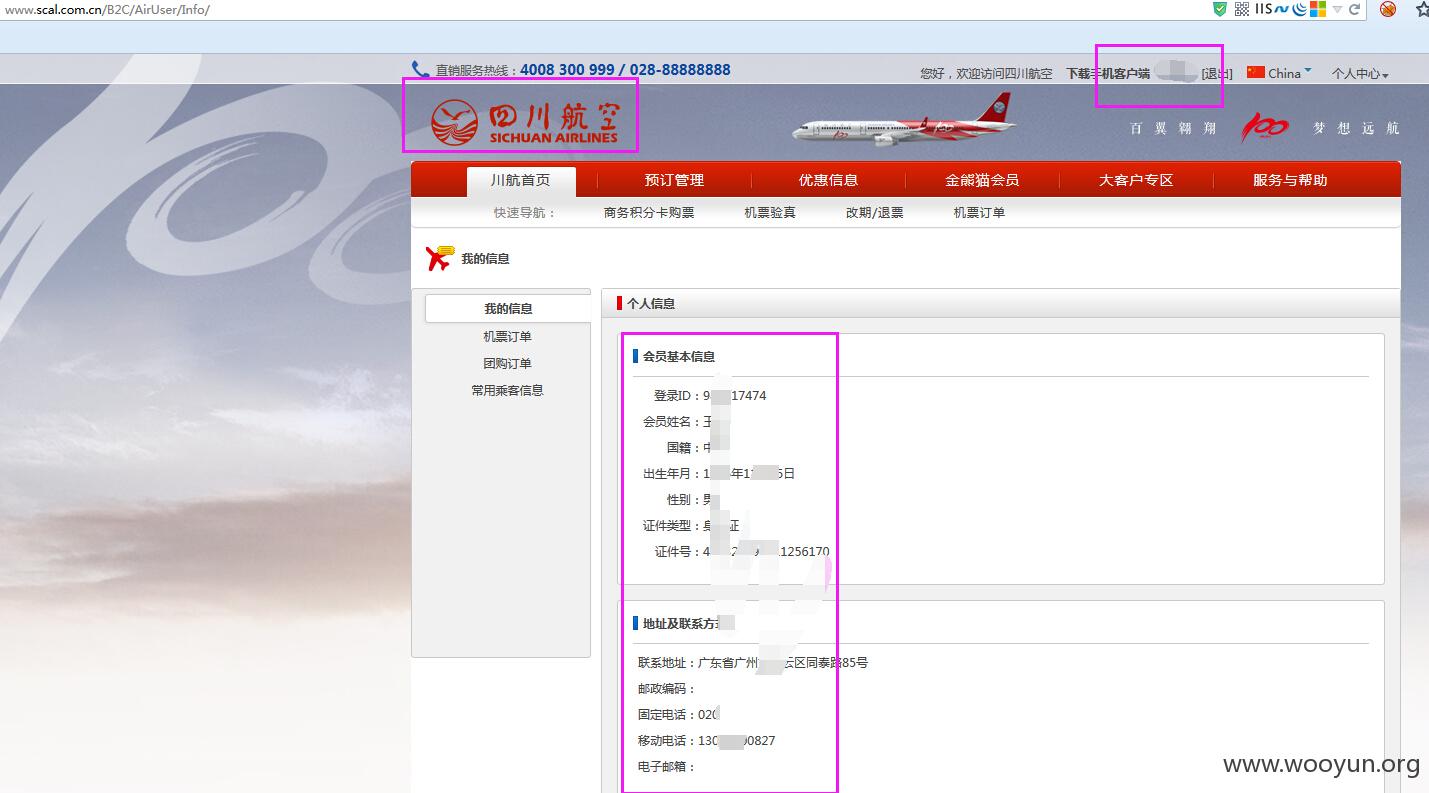Viewport: 1429px width, 793px height.
Task: Click the Sichuan Airlines logo
Action: 524,123
